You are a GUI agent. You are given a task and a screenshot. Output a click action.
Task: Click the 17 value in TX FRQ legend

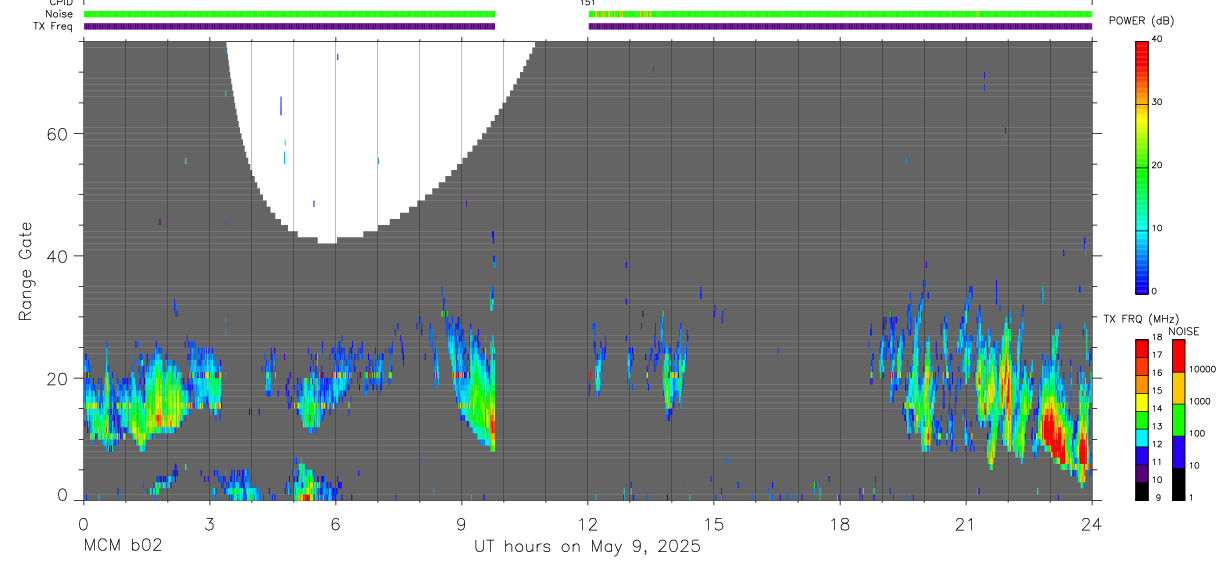(x=1157, y=355)
